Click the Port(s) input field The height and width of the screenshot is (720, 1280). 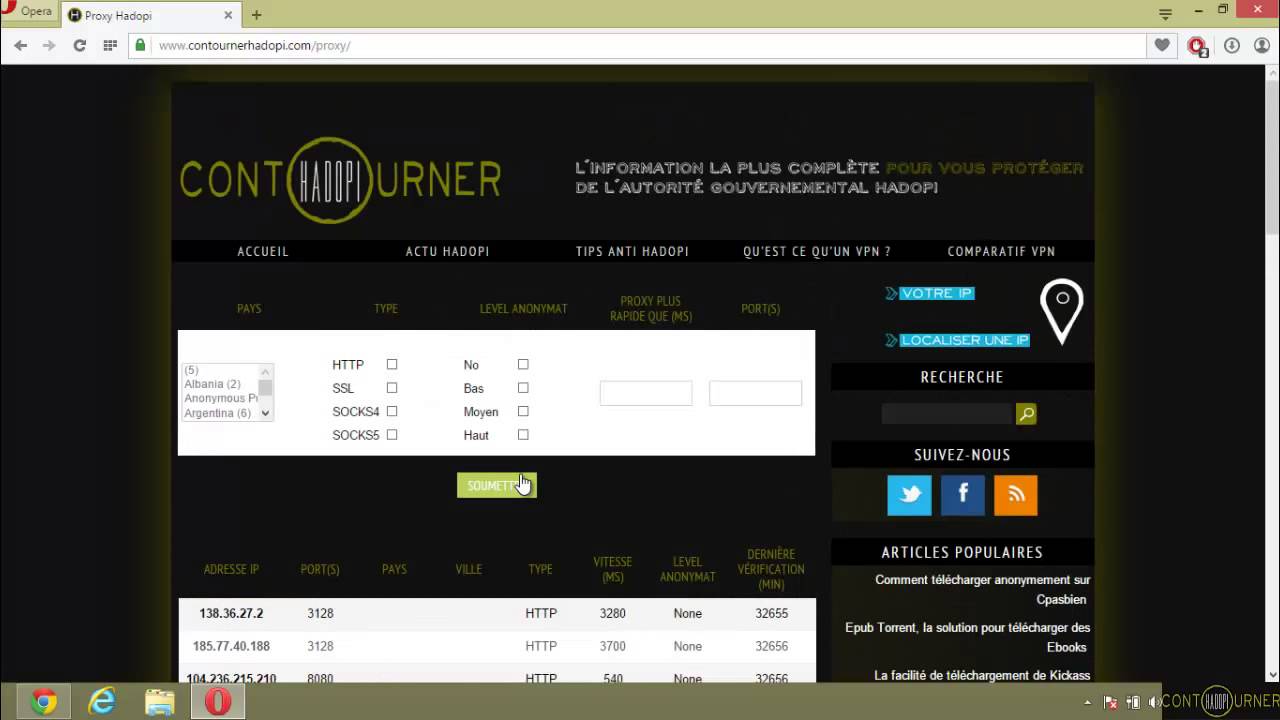pos(755,393)
